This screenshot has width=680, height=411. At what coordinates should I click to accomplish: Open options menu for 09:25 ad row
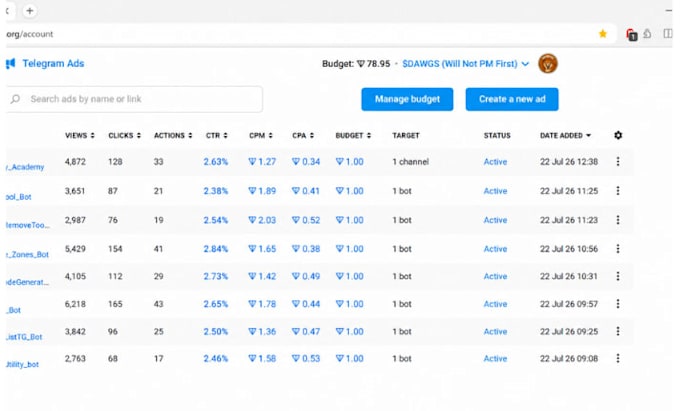[618, 331]
